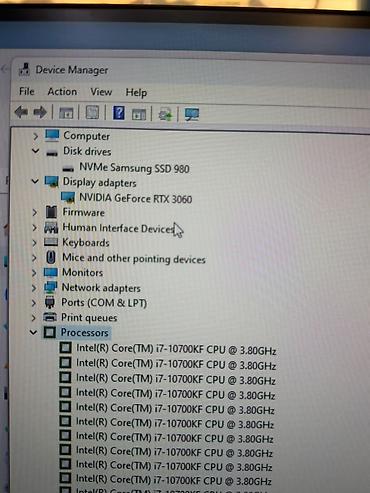Screen dimensions: 370x493
Task: Expand the Network adapters node
Action: point(34,287)
